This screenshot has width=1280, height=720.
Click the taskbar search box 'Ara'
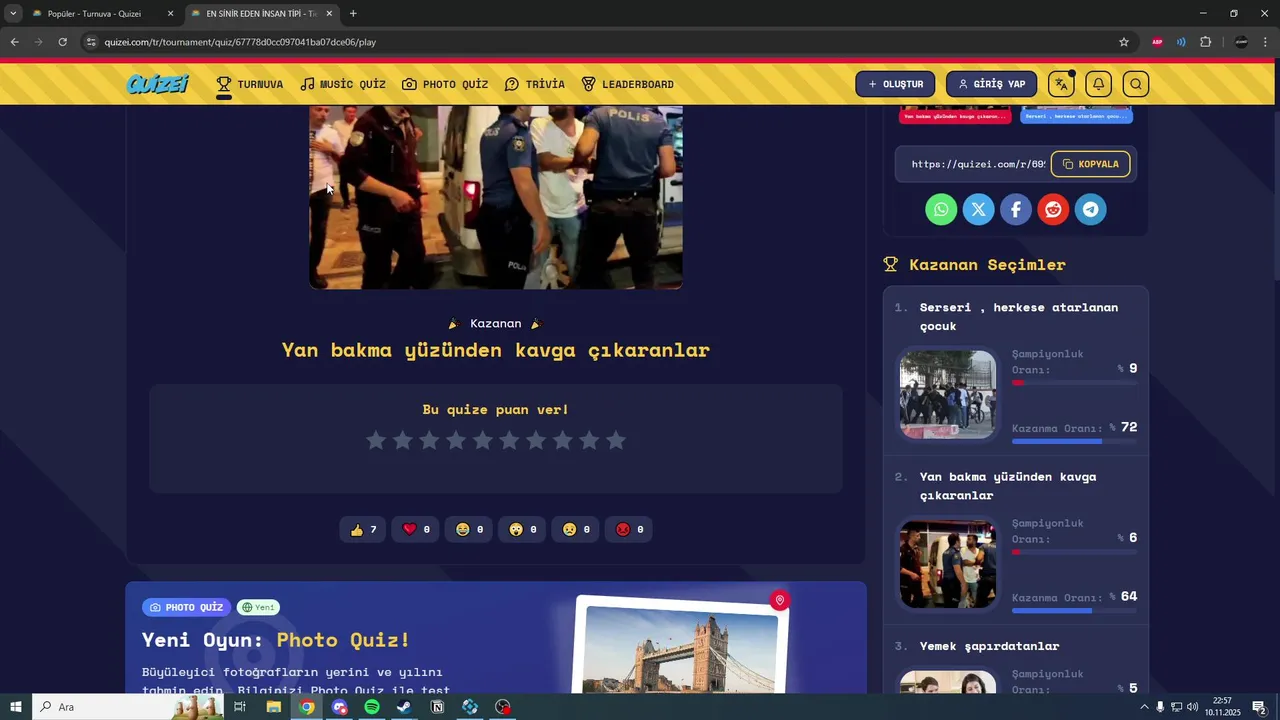coord(127,707)
